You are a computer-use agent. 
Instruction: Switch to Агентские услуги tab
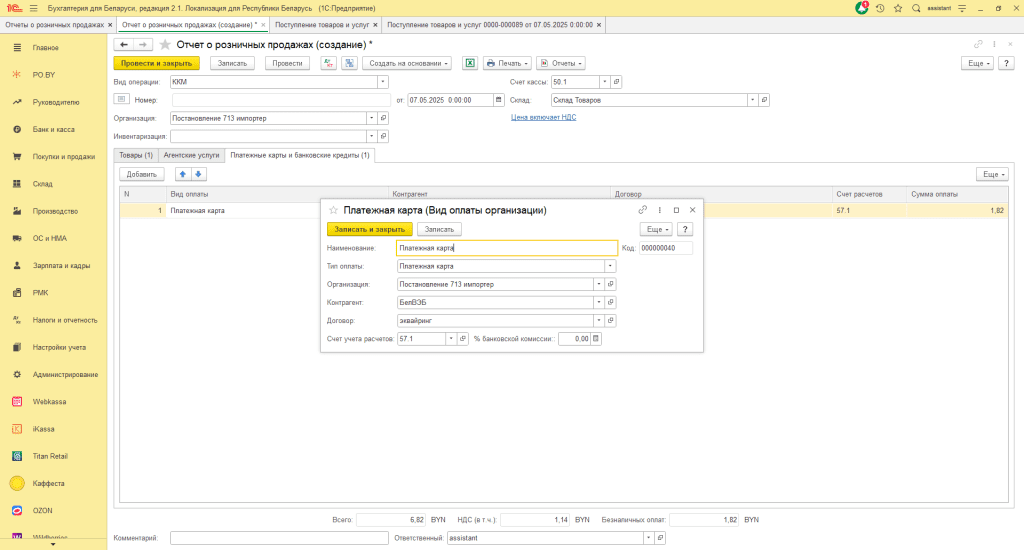coord(191,155)
